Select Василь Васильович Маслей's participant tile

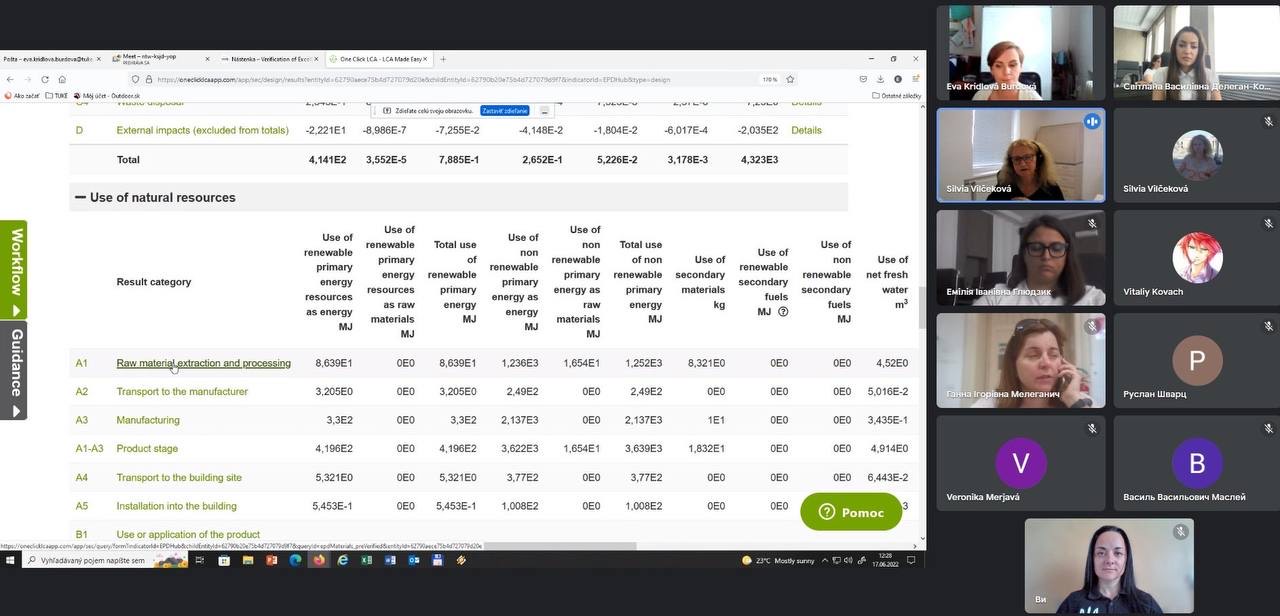[x=1197, y=464]
